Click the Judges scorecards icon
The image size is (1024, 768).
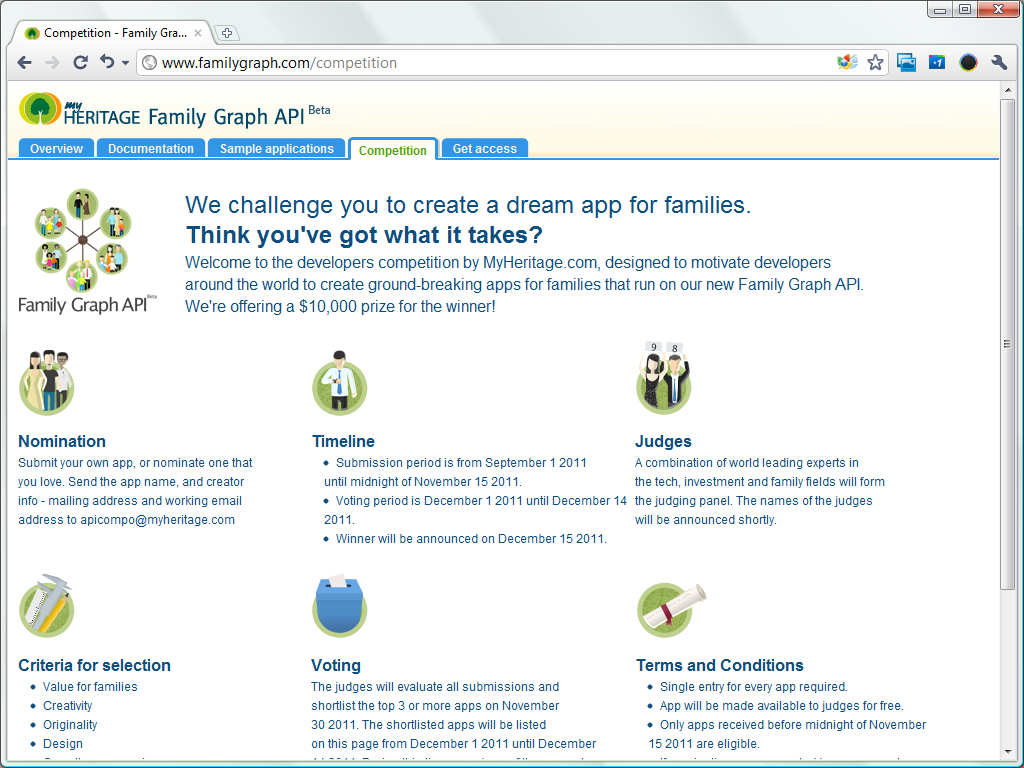point(663,382)
